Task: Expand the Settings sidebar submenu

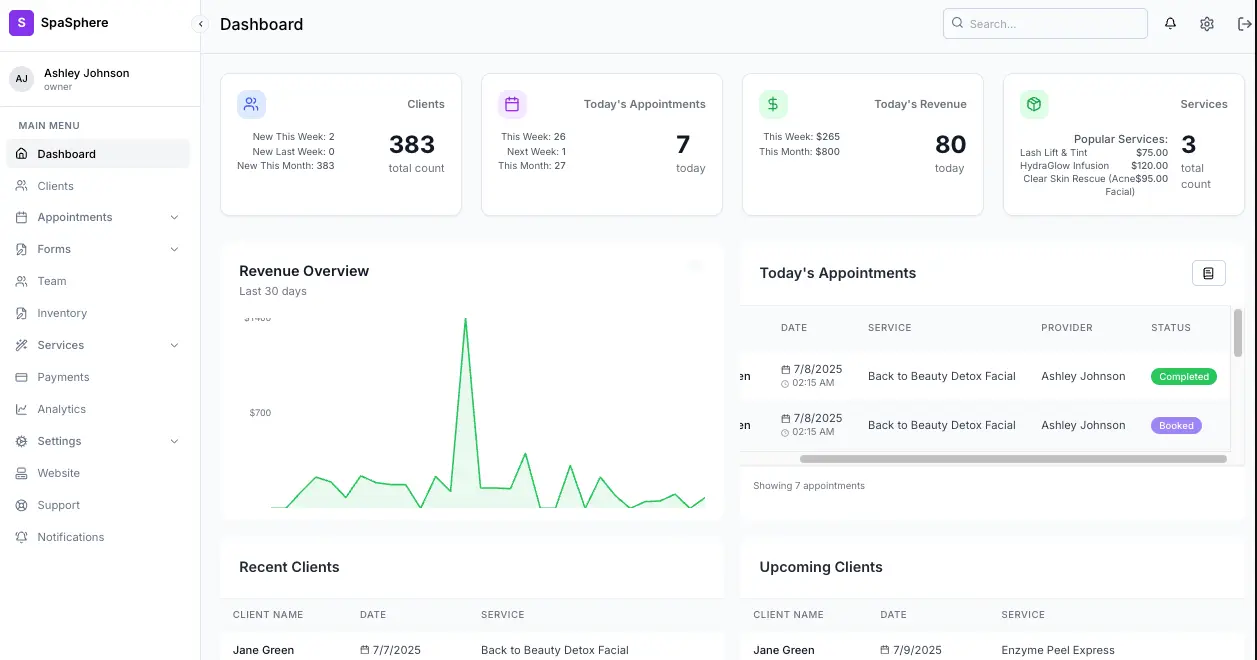Action: (x=174, y=441)
